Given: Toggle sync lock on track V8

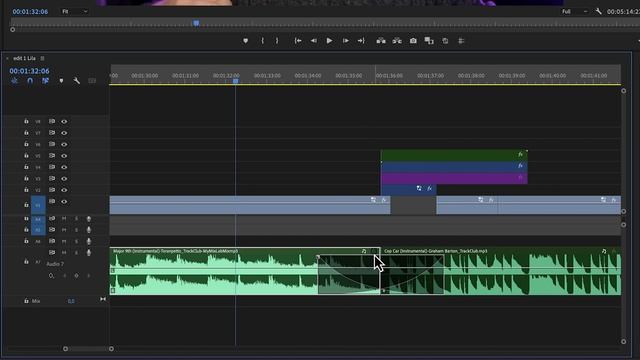Looking at the screenshot, I should click(52, 121).
